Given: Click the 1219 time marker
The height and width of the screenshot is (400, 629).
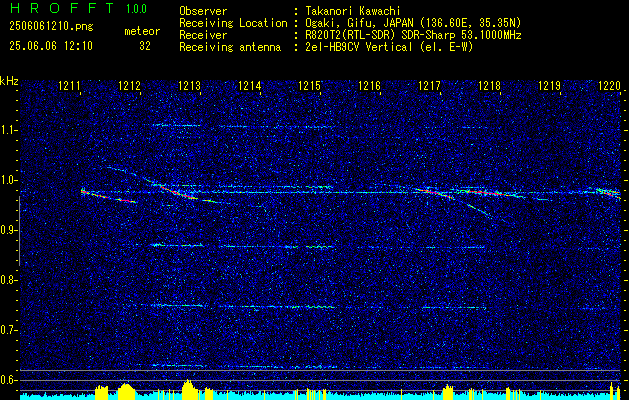Looking at the screenshot, I should [x=550, y=85].
